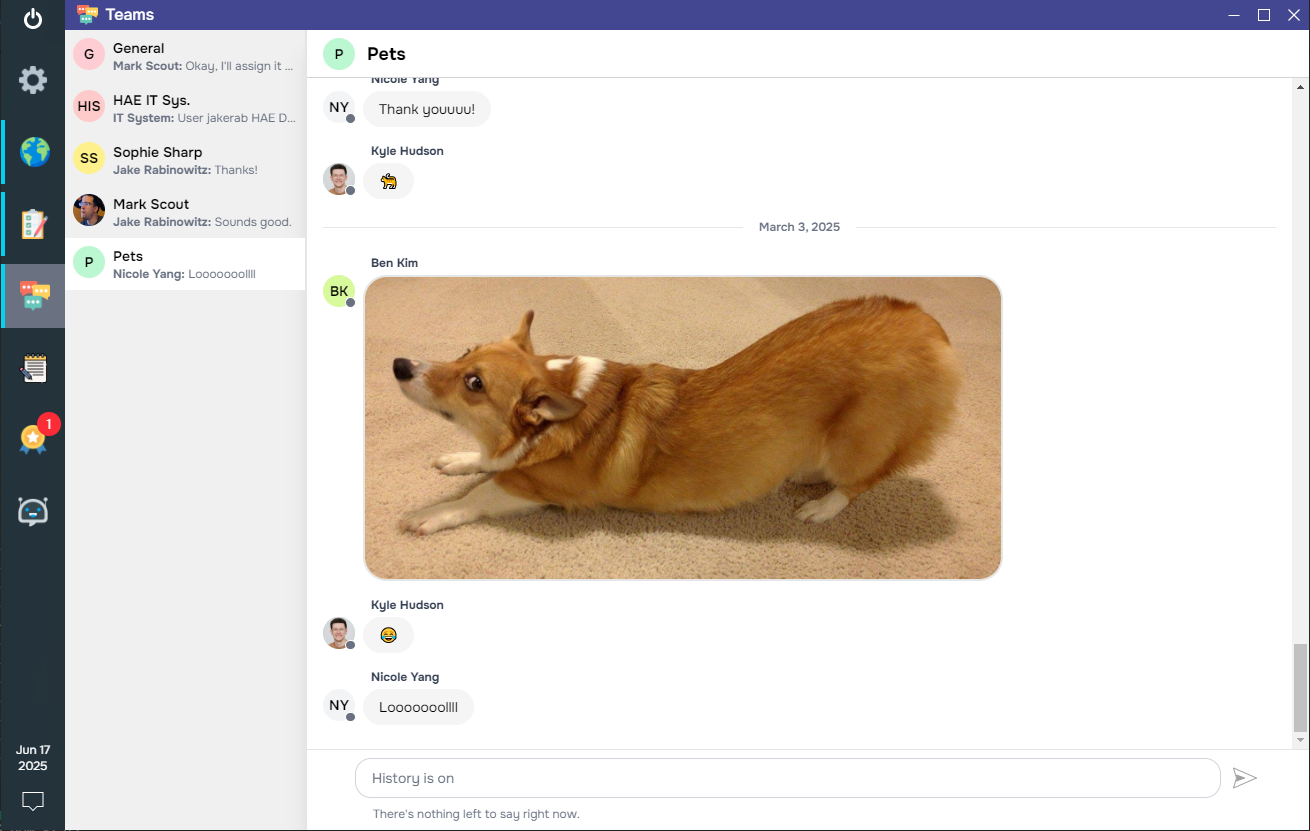Click the scrollbar down arrow
This screenshot has width=1310, height=831.
pos(1300,741)
